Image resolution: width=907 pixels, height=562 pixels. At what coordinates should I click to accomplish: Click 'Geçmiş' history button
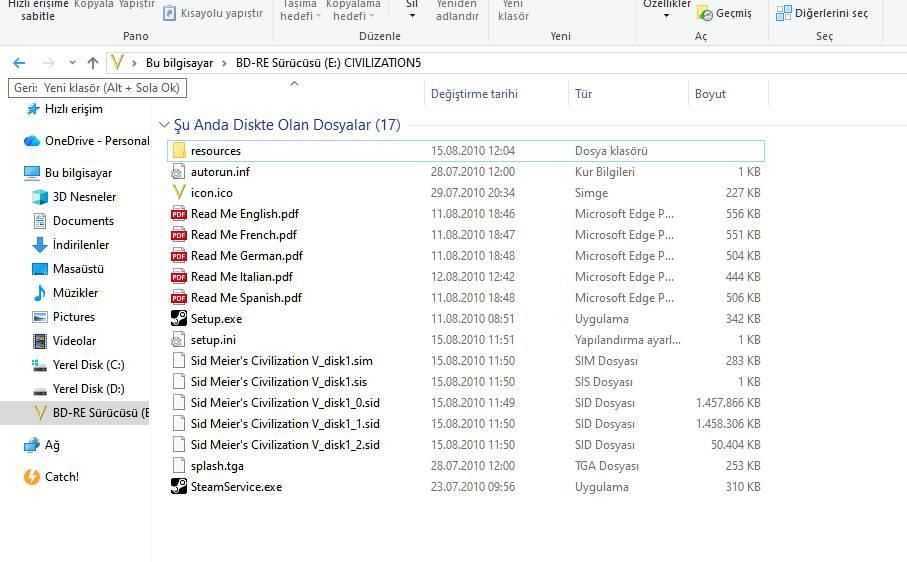tap(724, 13)
